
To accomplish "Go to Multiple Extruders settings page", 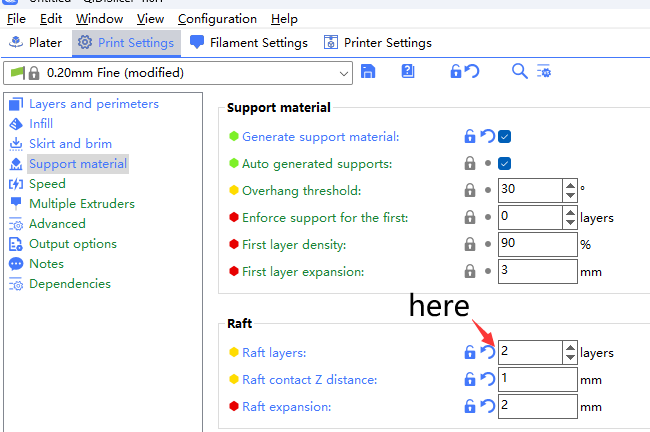I will pyautogui.click(x=81, y=204).
